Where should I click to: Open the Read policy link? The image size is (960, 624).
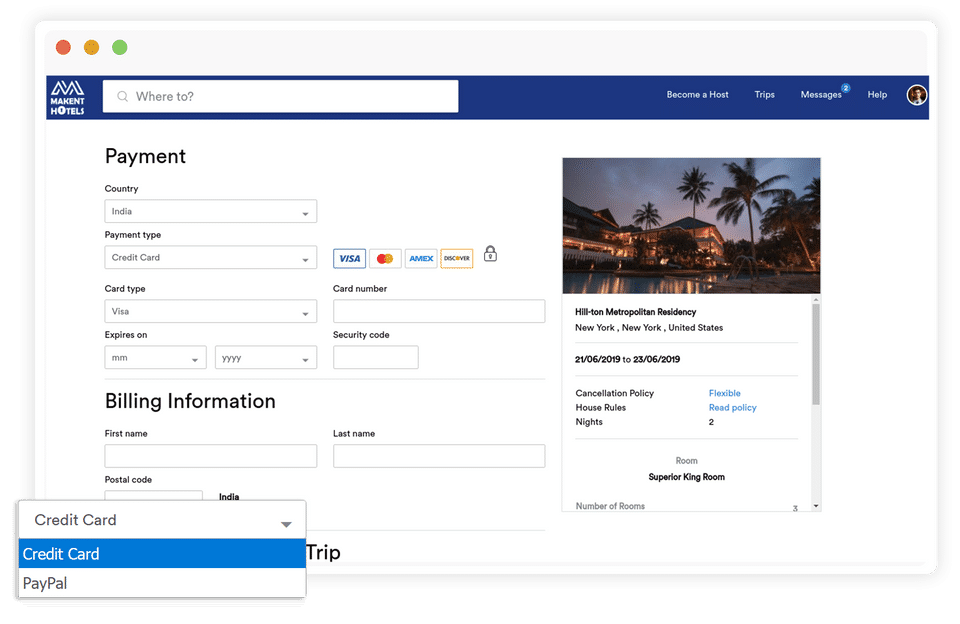point(733,408)
